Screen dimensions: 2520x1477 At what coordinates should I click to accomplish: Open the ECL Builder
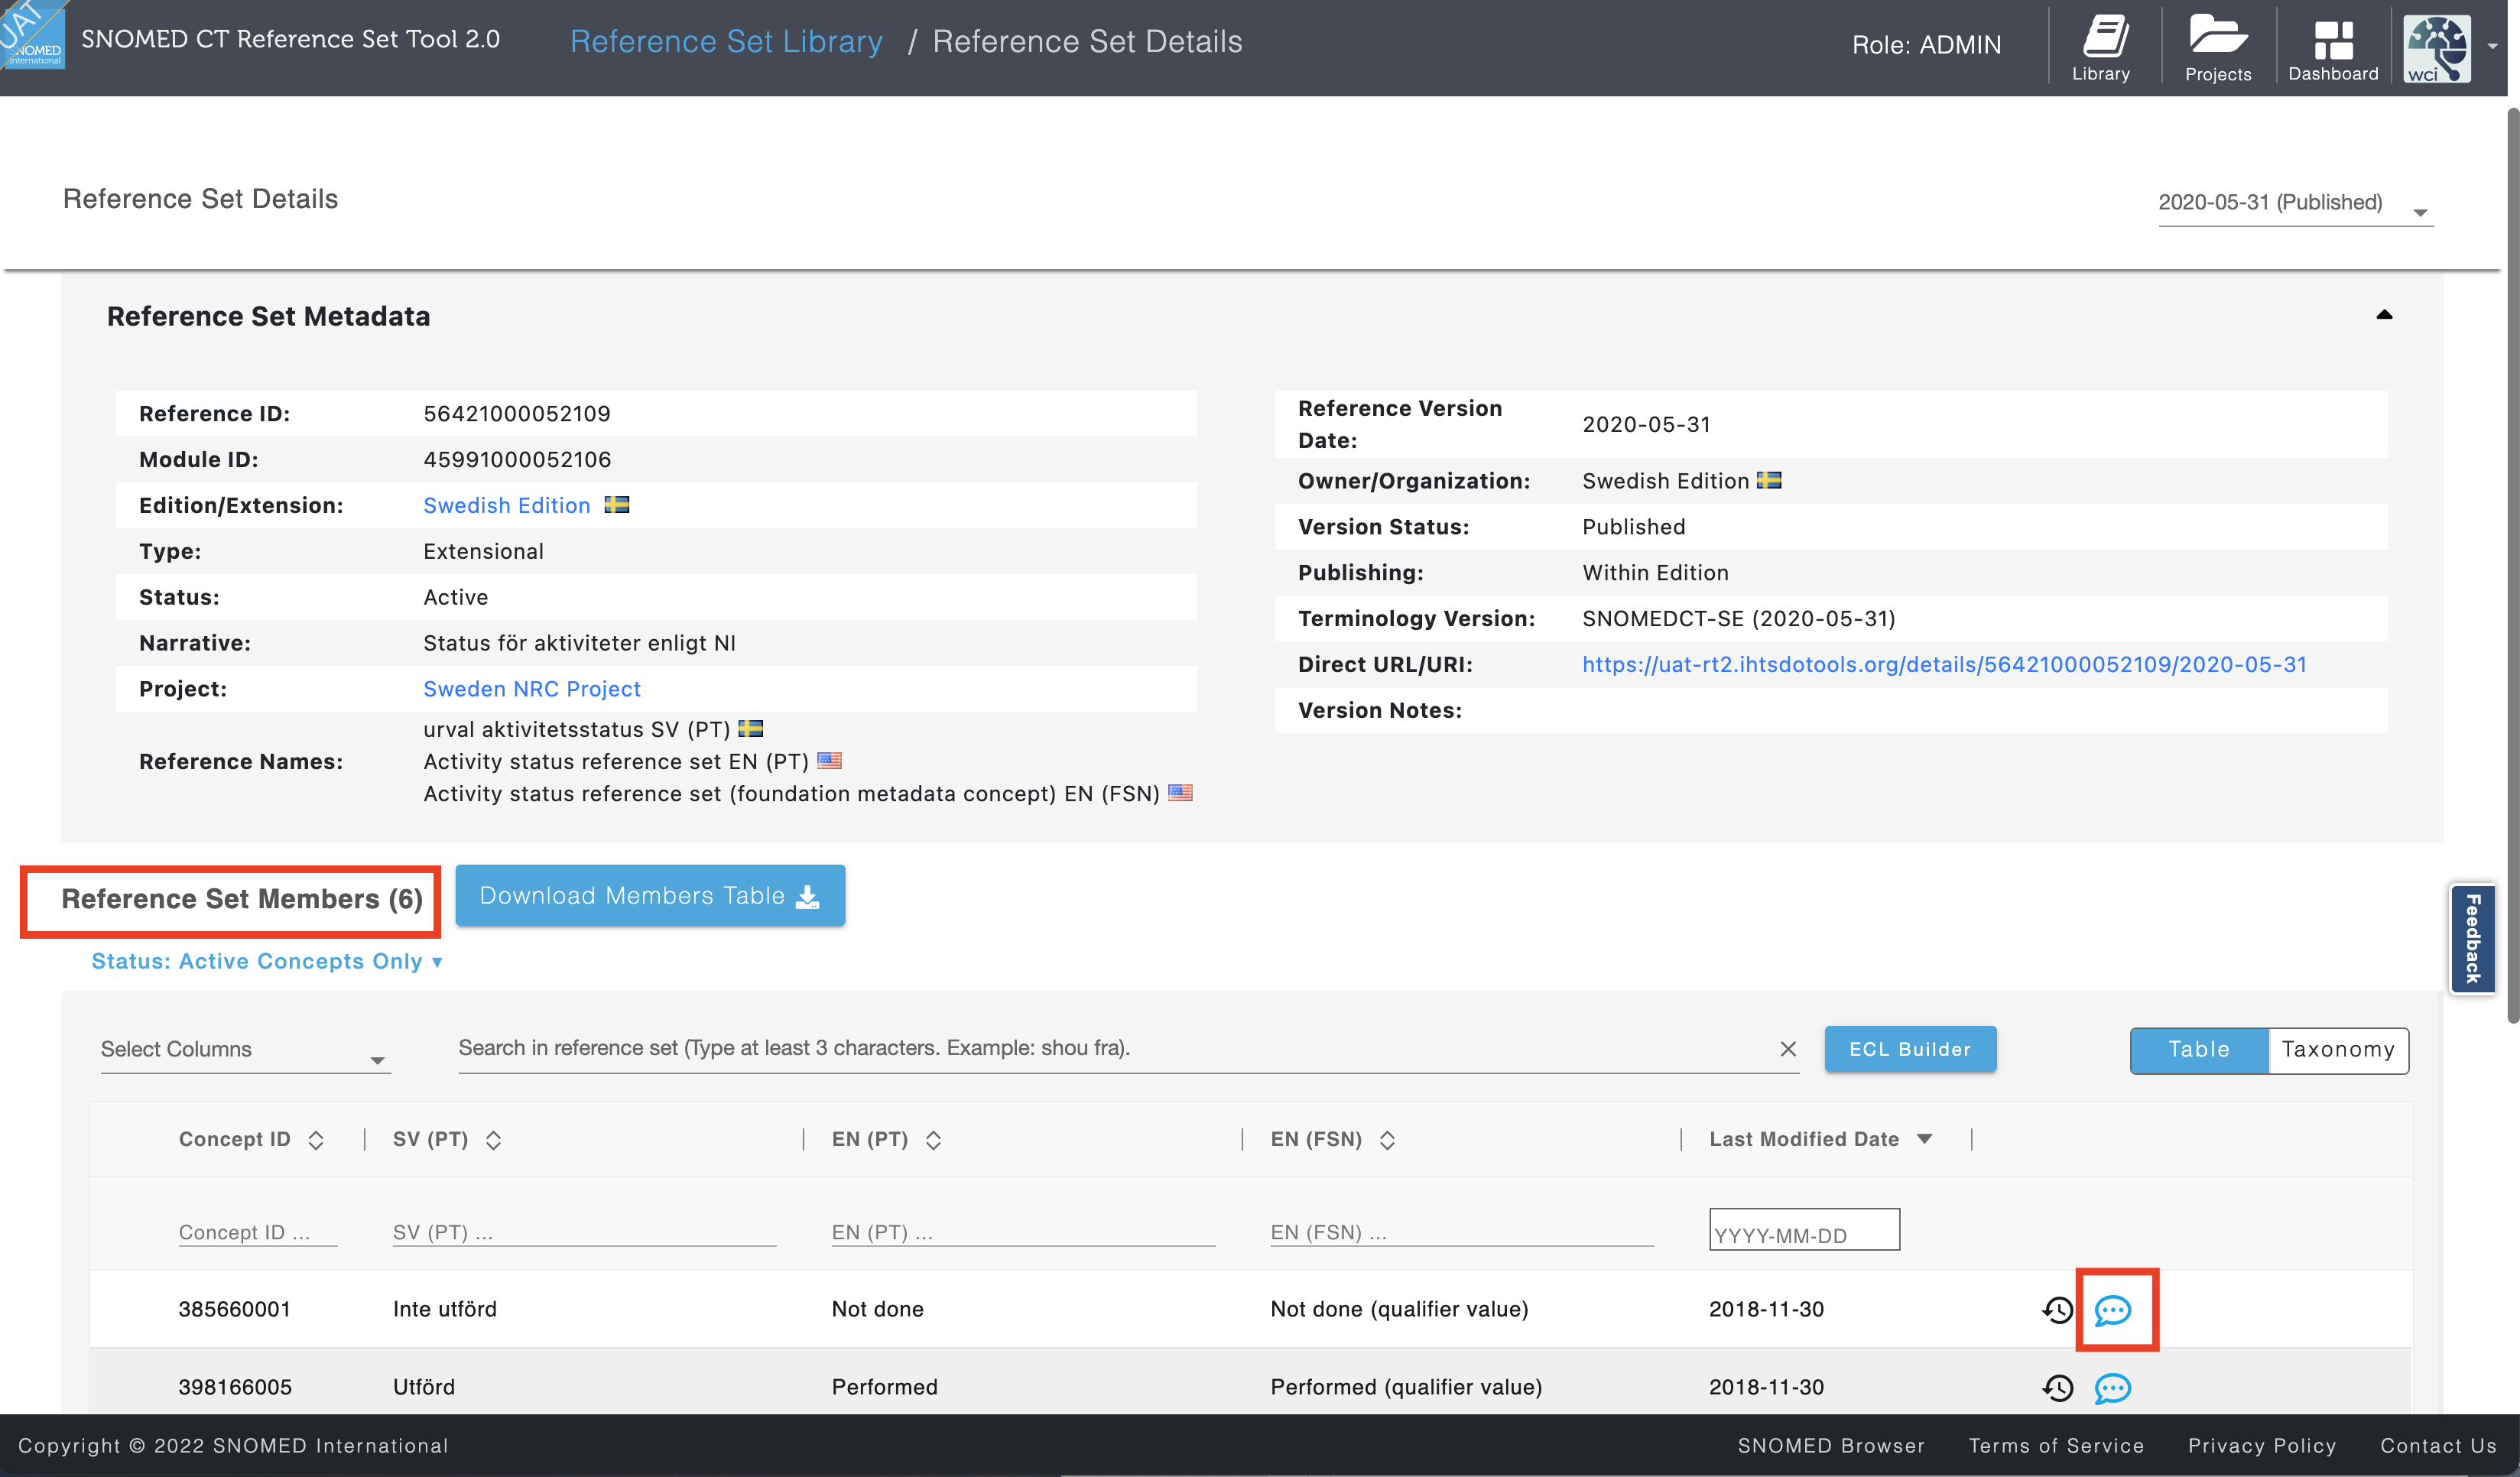click(x=1910, y=1049)
